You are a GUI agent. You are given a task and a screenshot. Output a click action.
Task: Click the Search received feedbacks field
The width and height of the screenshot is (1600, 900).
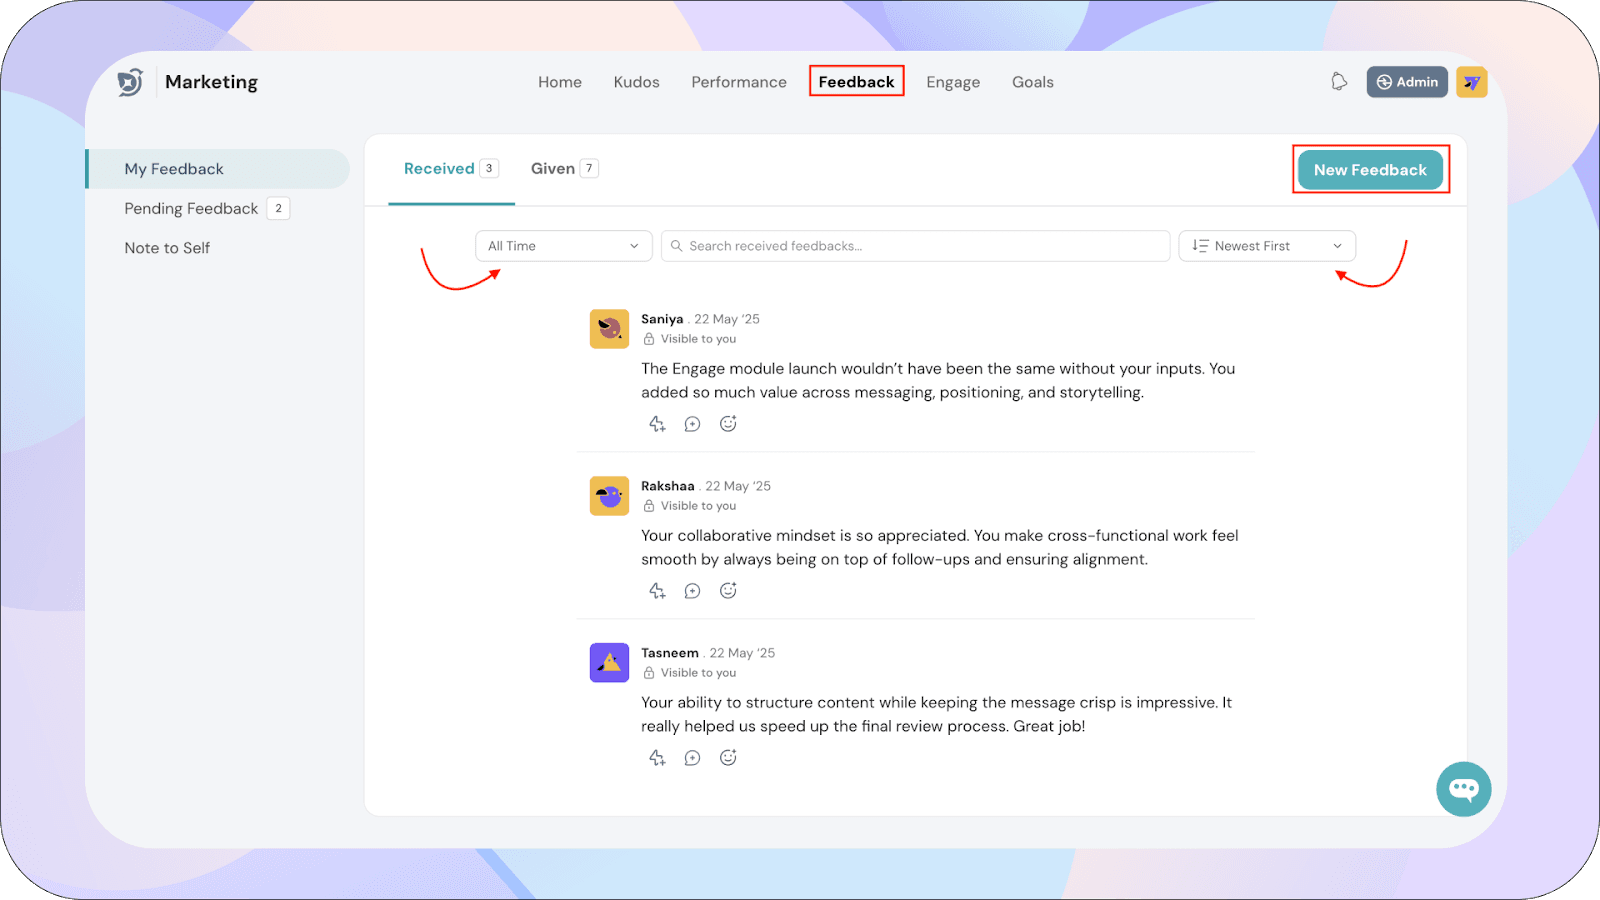click(915, 246)
